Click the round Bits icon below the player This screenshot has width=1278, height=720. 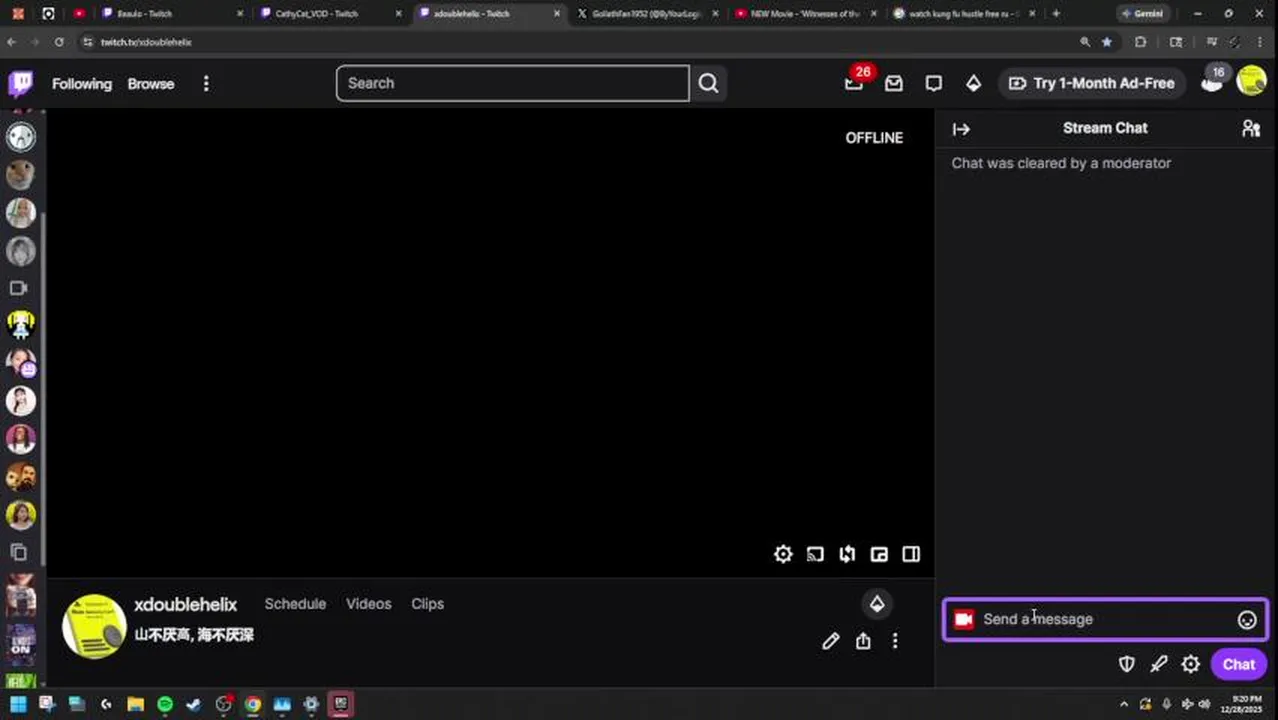coord(877,604)
